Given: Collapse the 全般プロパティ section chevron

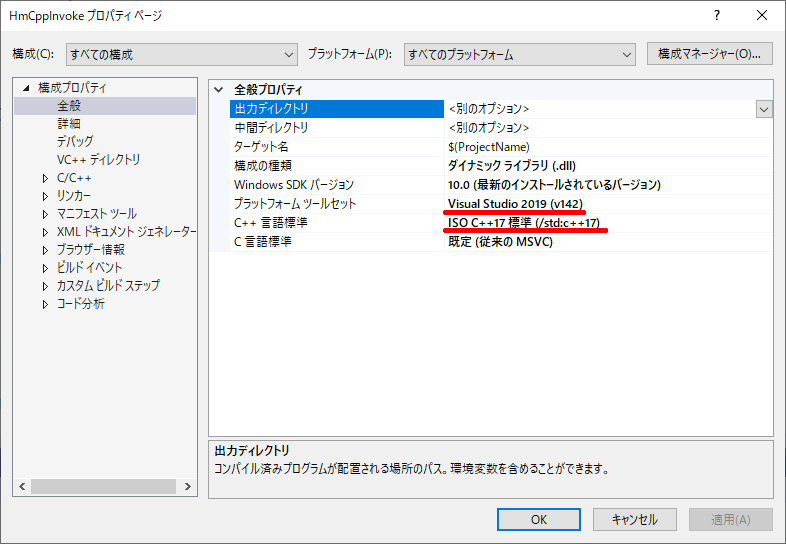Looking at the screenshot, I should [x=219, y=89].
